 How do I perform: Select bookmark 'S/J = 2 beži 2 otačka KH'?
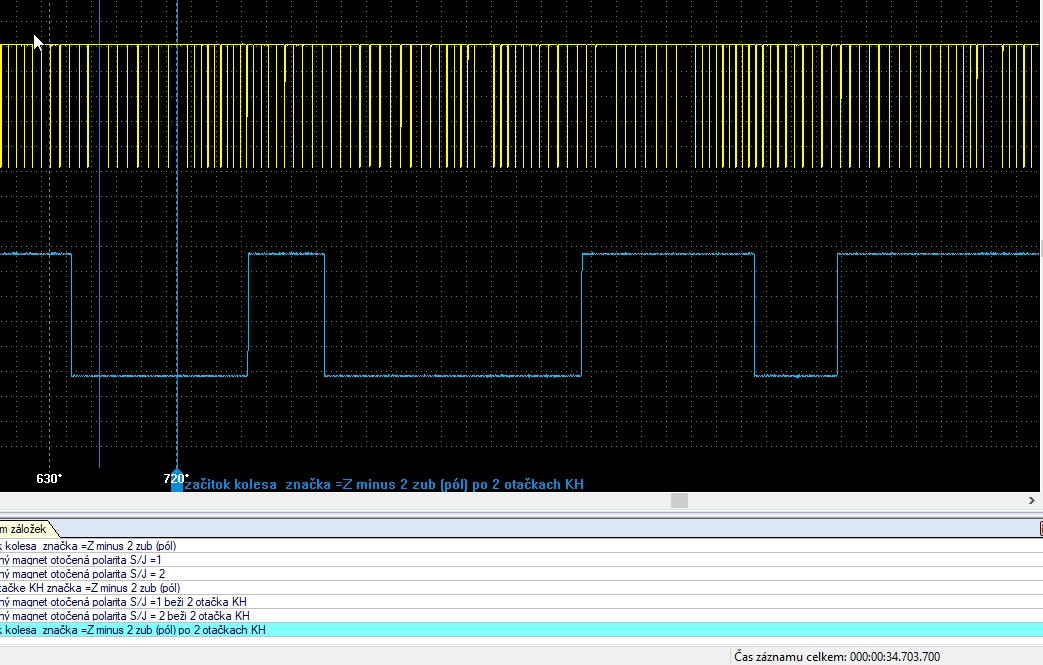click(522, 616)
